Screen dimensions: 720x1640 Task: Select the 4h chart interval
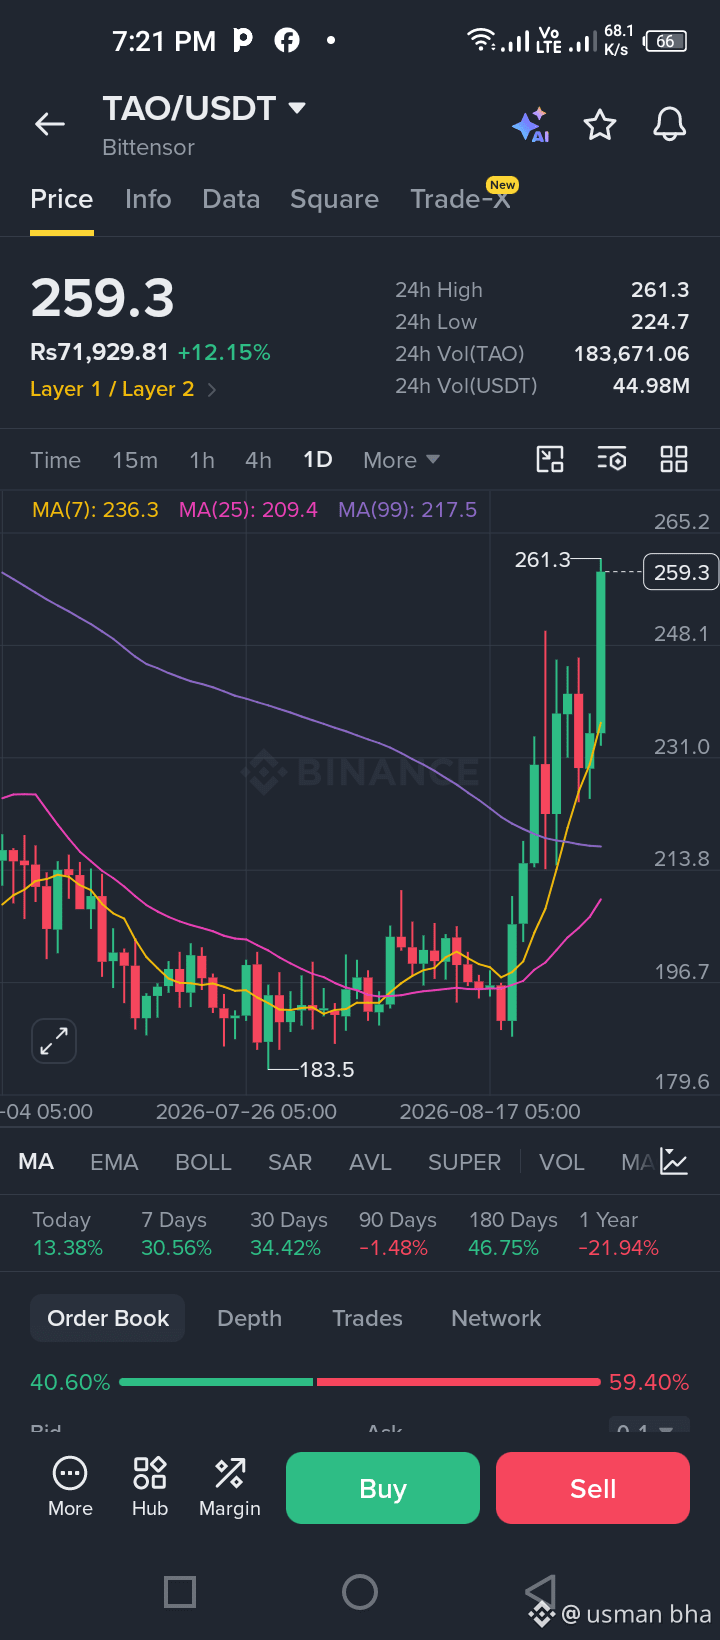click(x=258, y=460)
